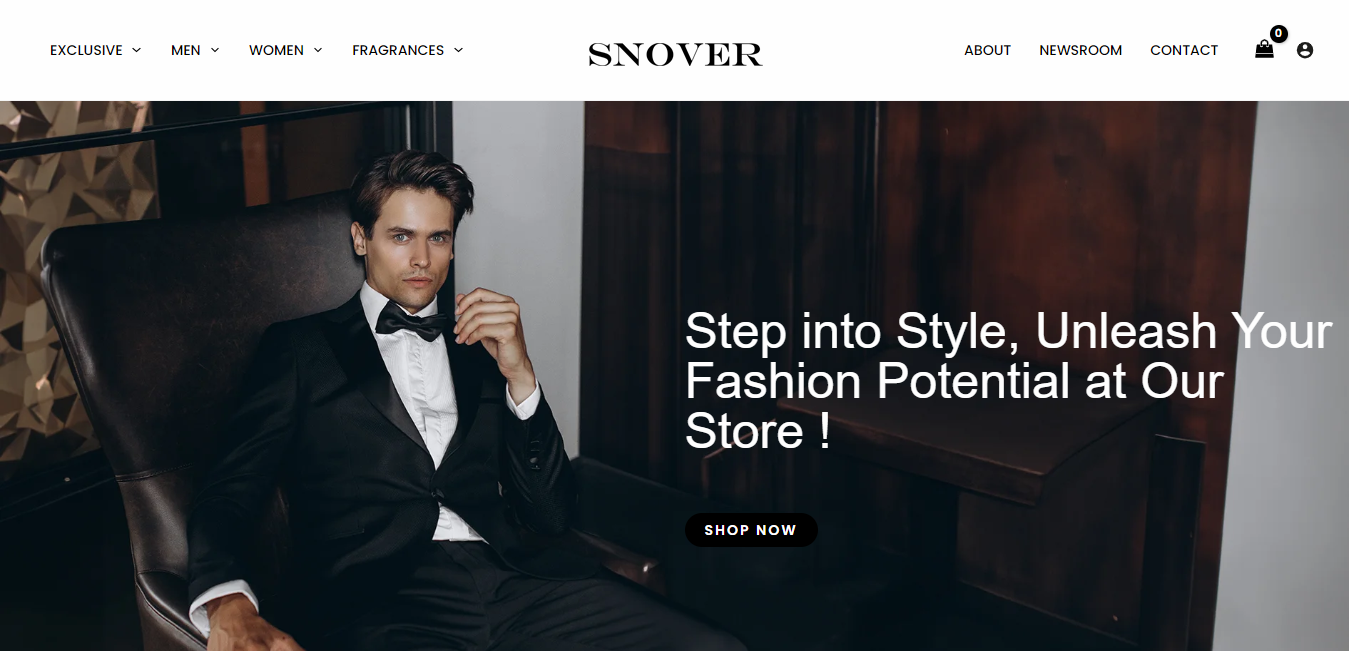Open the shopping bag cart icon
The height and width of the screenshot is (651, 1349).
(1264, 50)
